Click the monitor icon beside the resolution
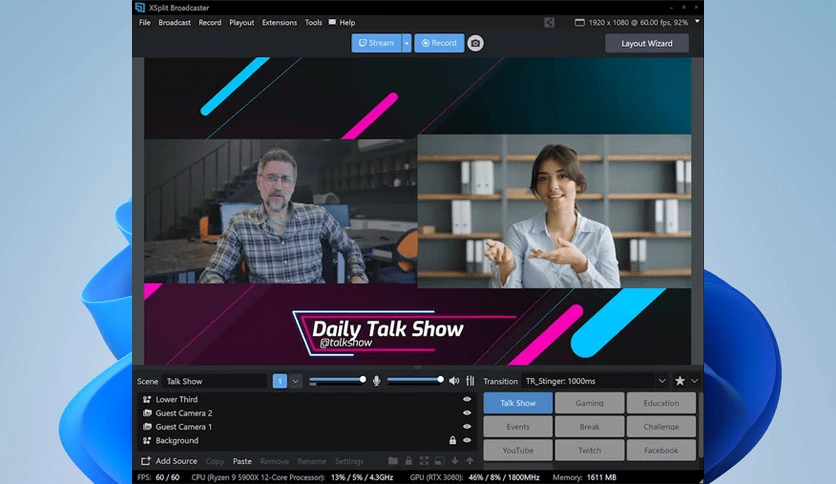Image resolution: width=836 pixels, height=484 pixels. coord(580,22)
